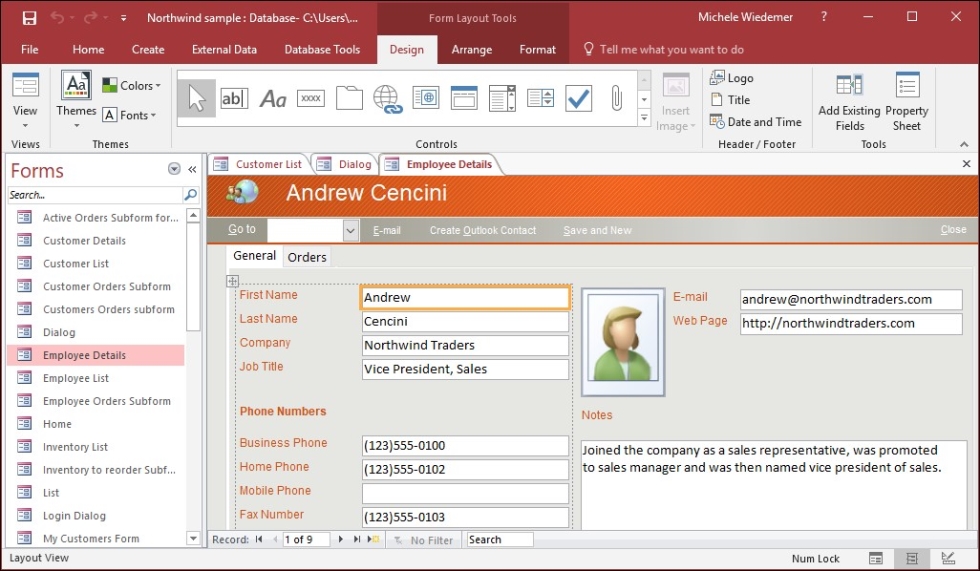Choose the Check Box control icon
This screenshot has height=571, width=980.
pyautogui.click(x=578, y=99)
